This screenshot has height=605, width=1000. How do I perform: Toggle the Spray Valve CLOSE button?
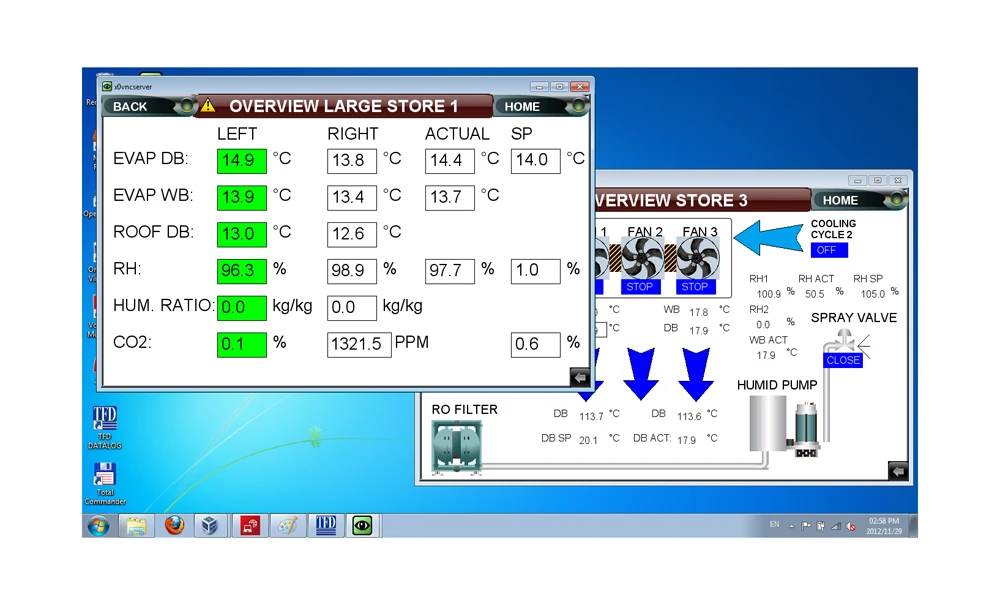point(842,360)
